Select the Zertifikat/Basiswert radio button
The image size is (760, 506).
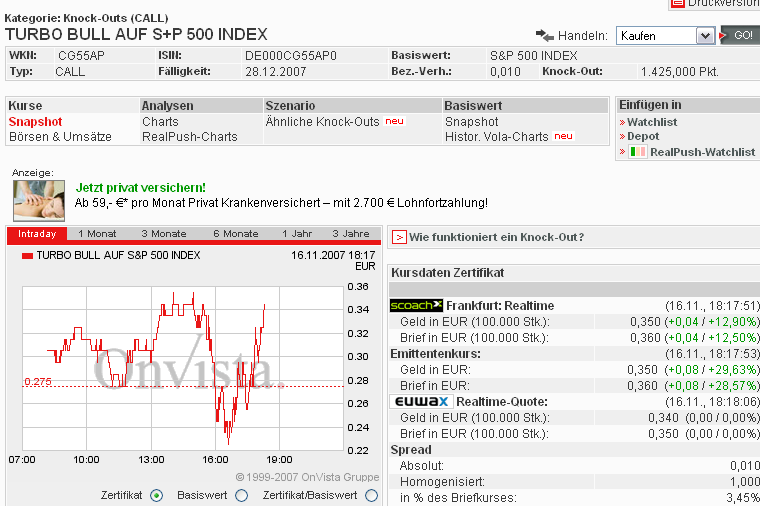point(371,495)
